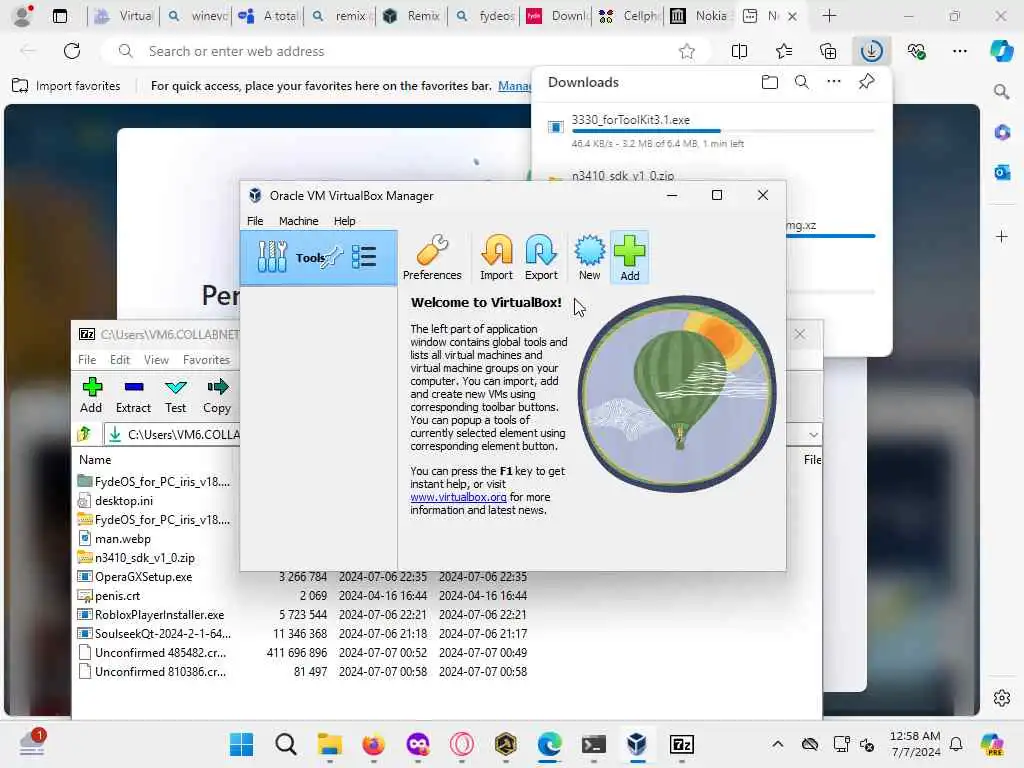The width and height of the screenshot is (1024, 768).
Task: Click the Export appliance icon in VirtualBox
Action: coord(541,257)
